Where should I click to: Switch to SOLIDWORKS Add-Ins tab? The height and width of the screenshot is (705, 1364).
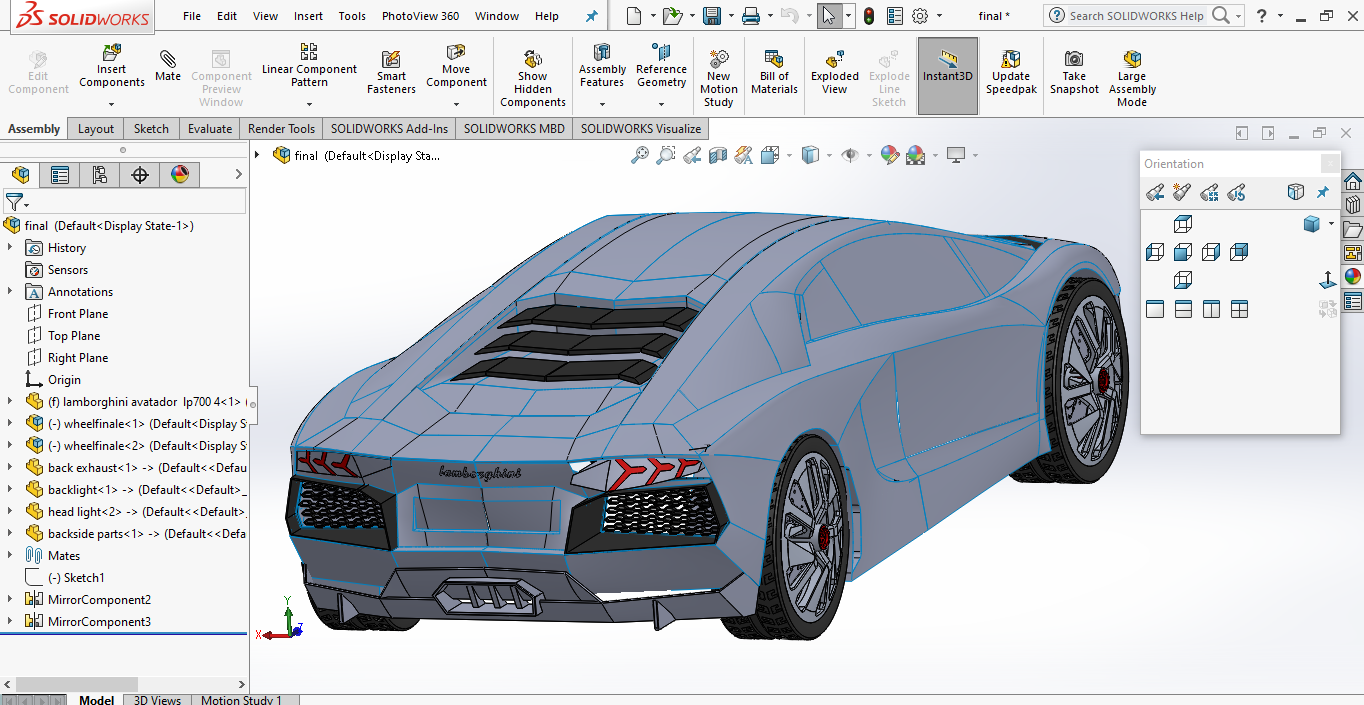[x=389, y=128]
